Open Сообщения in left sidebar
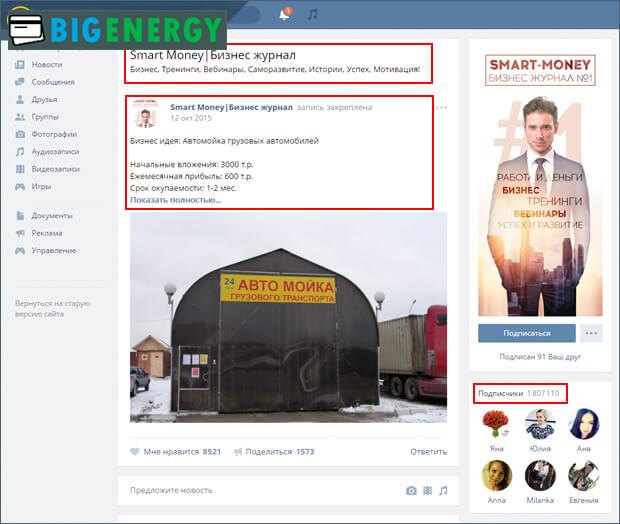 tap(52, 82)
